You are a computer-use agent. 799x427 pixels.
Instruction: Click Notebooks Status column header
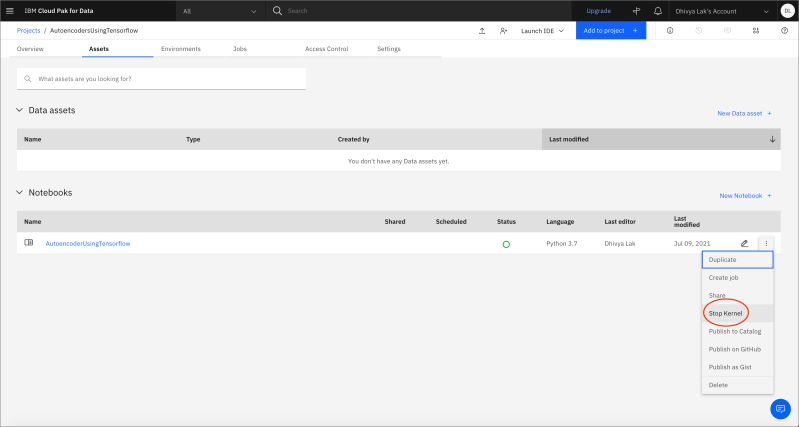pos(506,222)
